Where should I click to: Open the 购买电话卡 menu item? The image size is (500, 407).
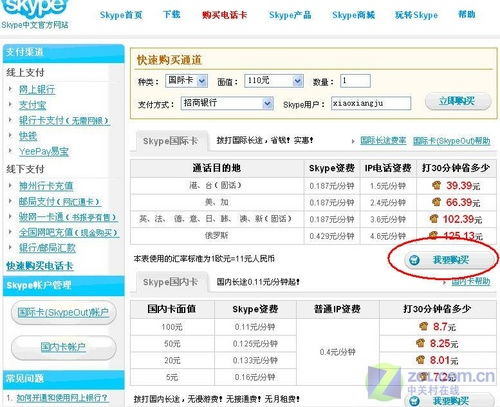(224, 15)
